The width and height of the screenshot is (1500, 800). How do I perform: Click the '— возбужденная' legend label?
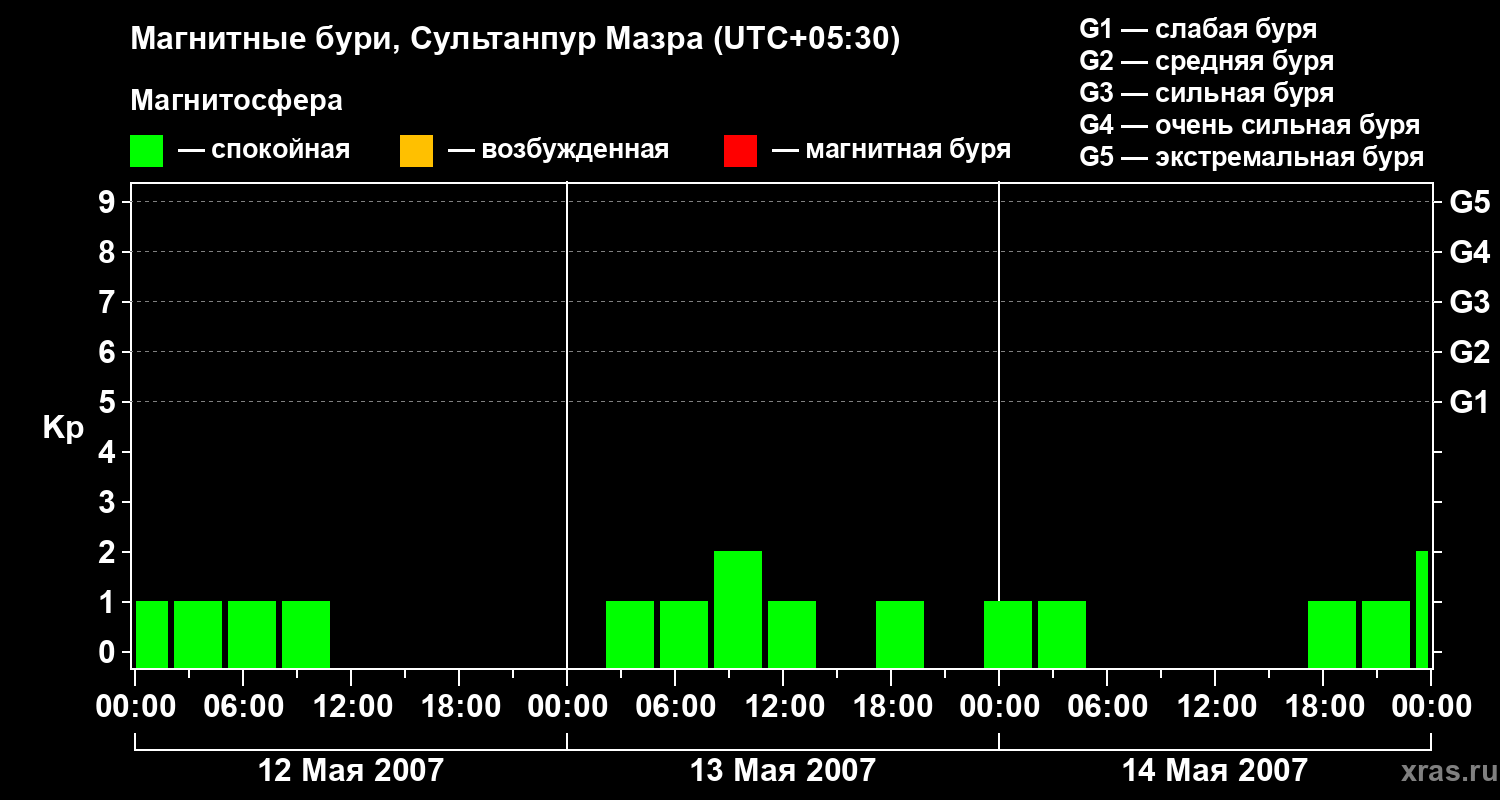click(x=558, y=150)
